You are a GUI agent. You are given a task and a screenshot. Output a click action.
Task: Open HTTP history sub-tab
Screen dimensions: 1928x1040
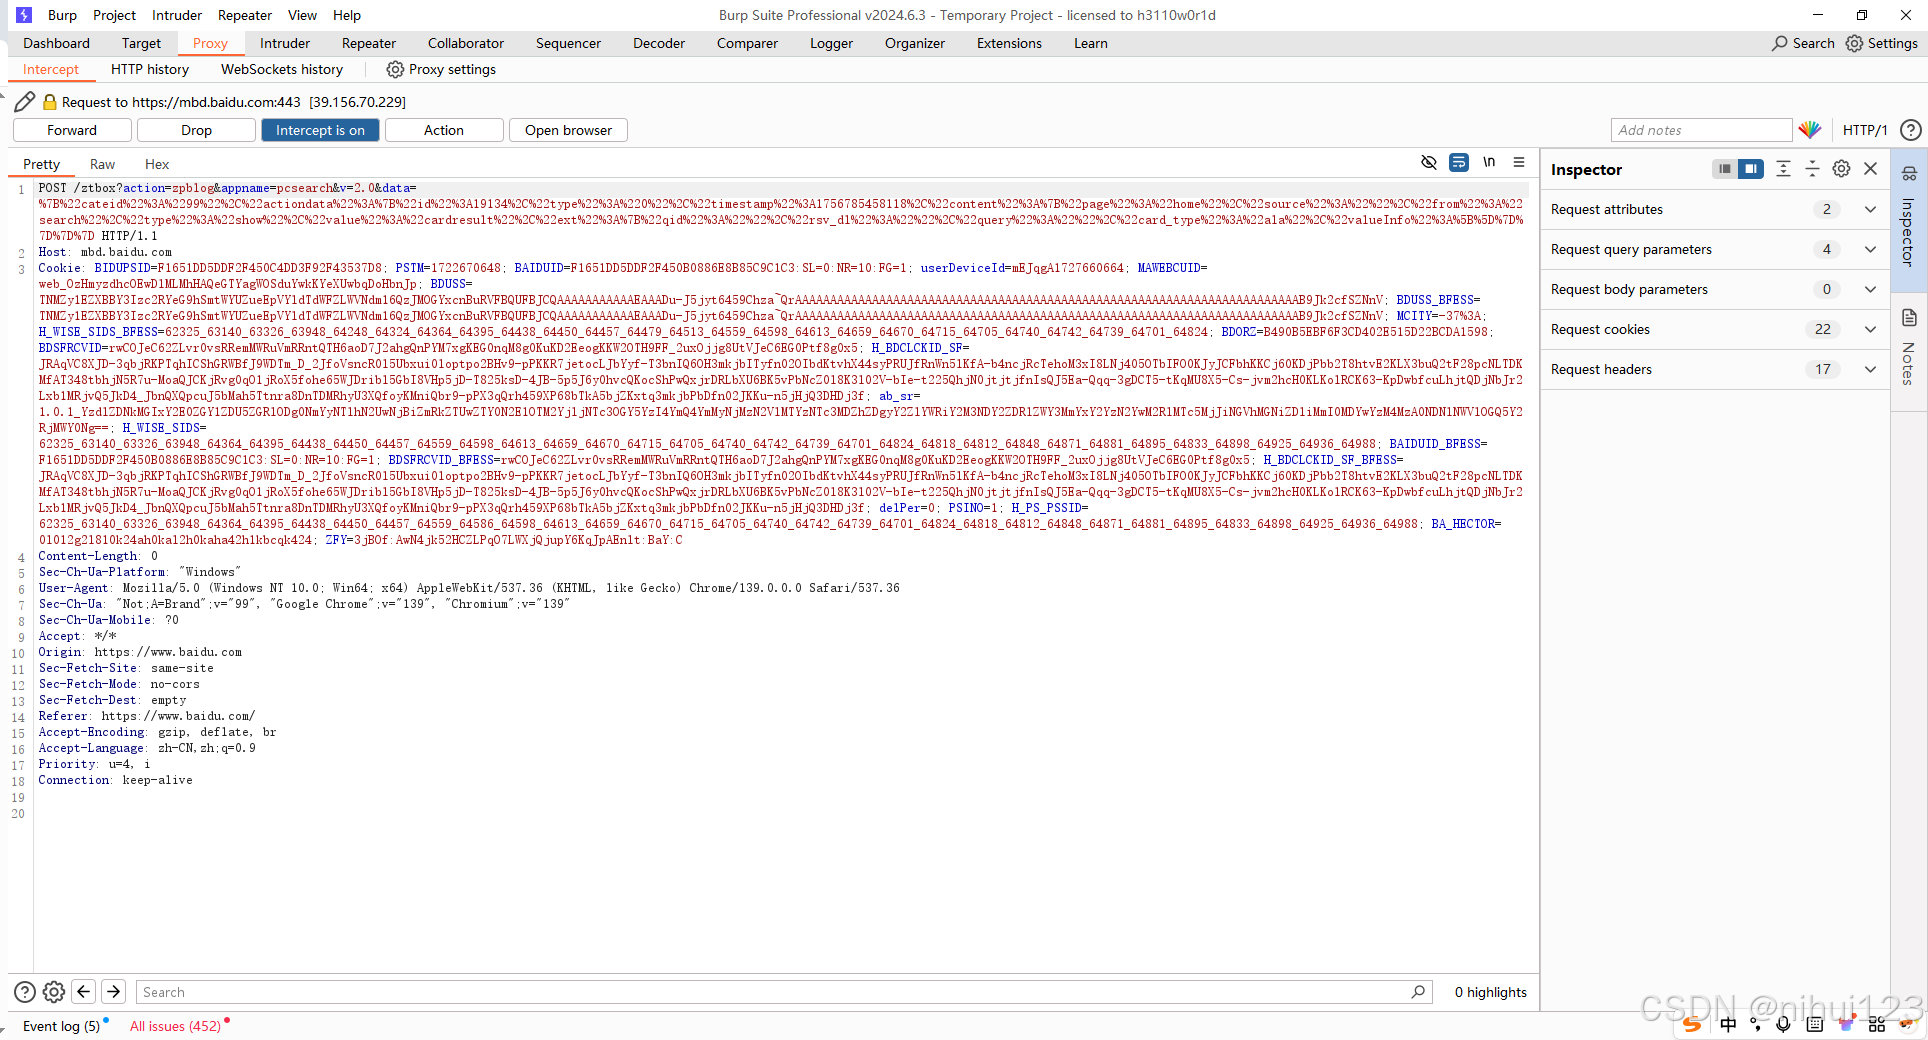[150, 69]
